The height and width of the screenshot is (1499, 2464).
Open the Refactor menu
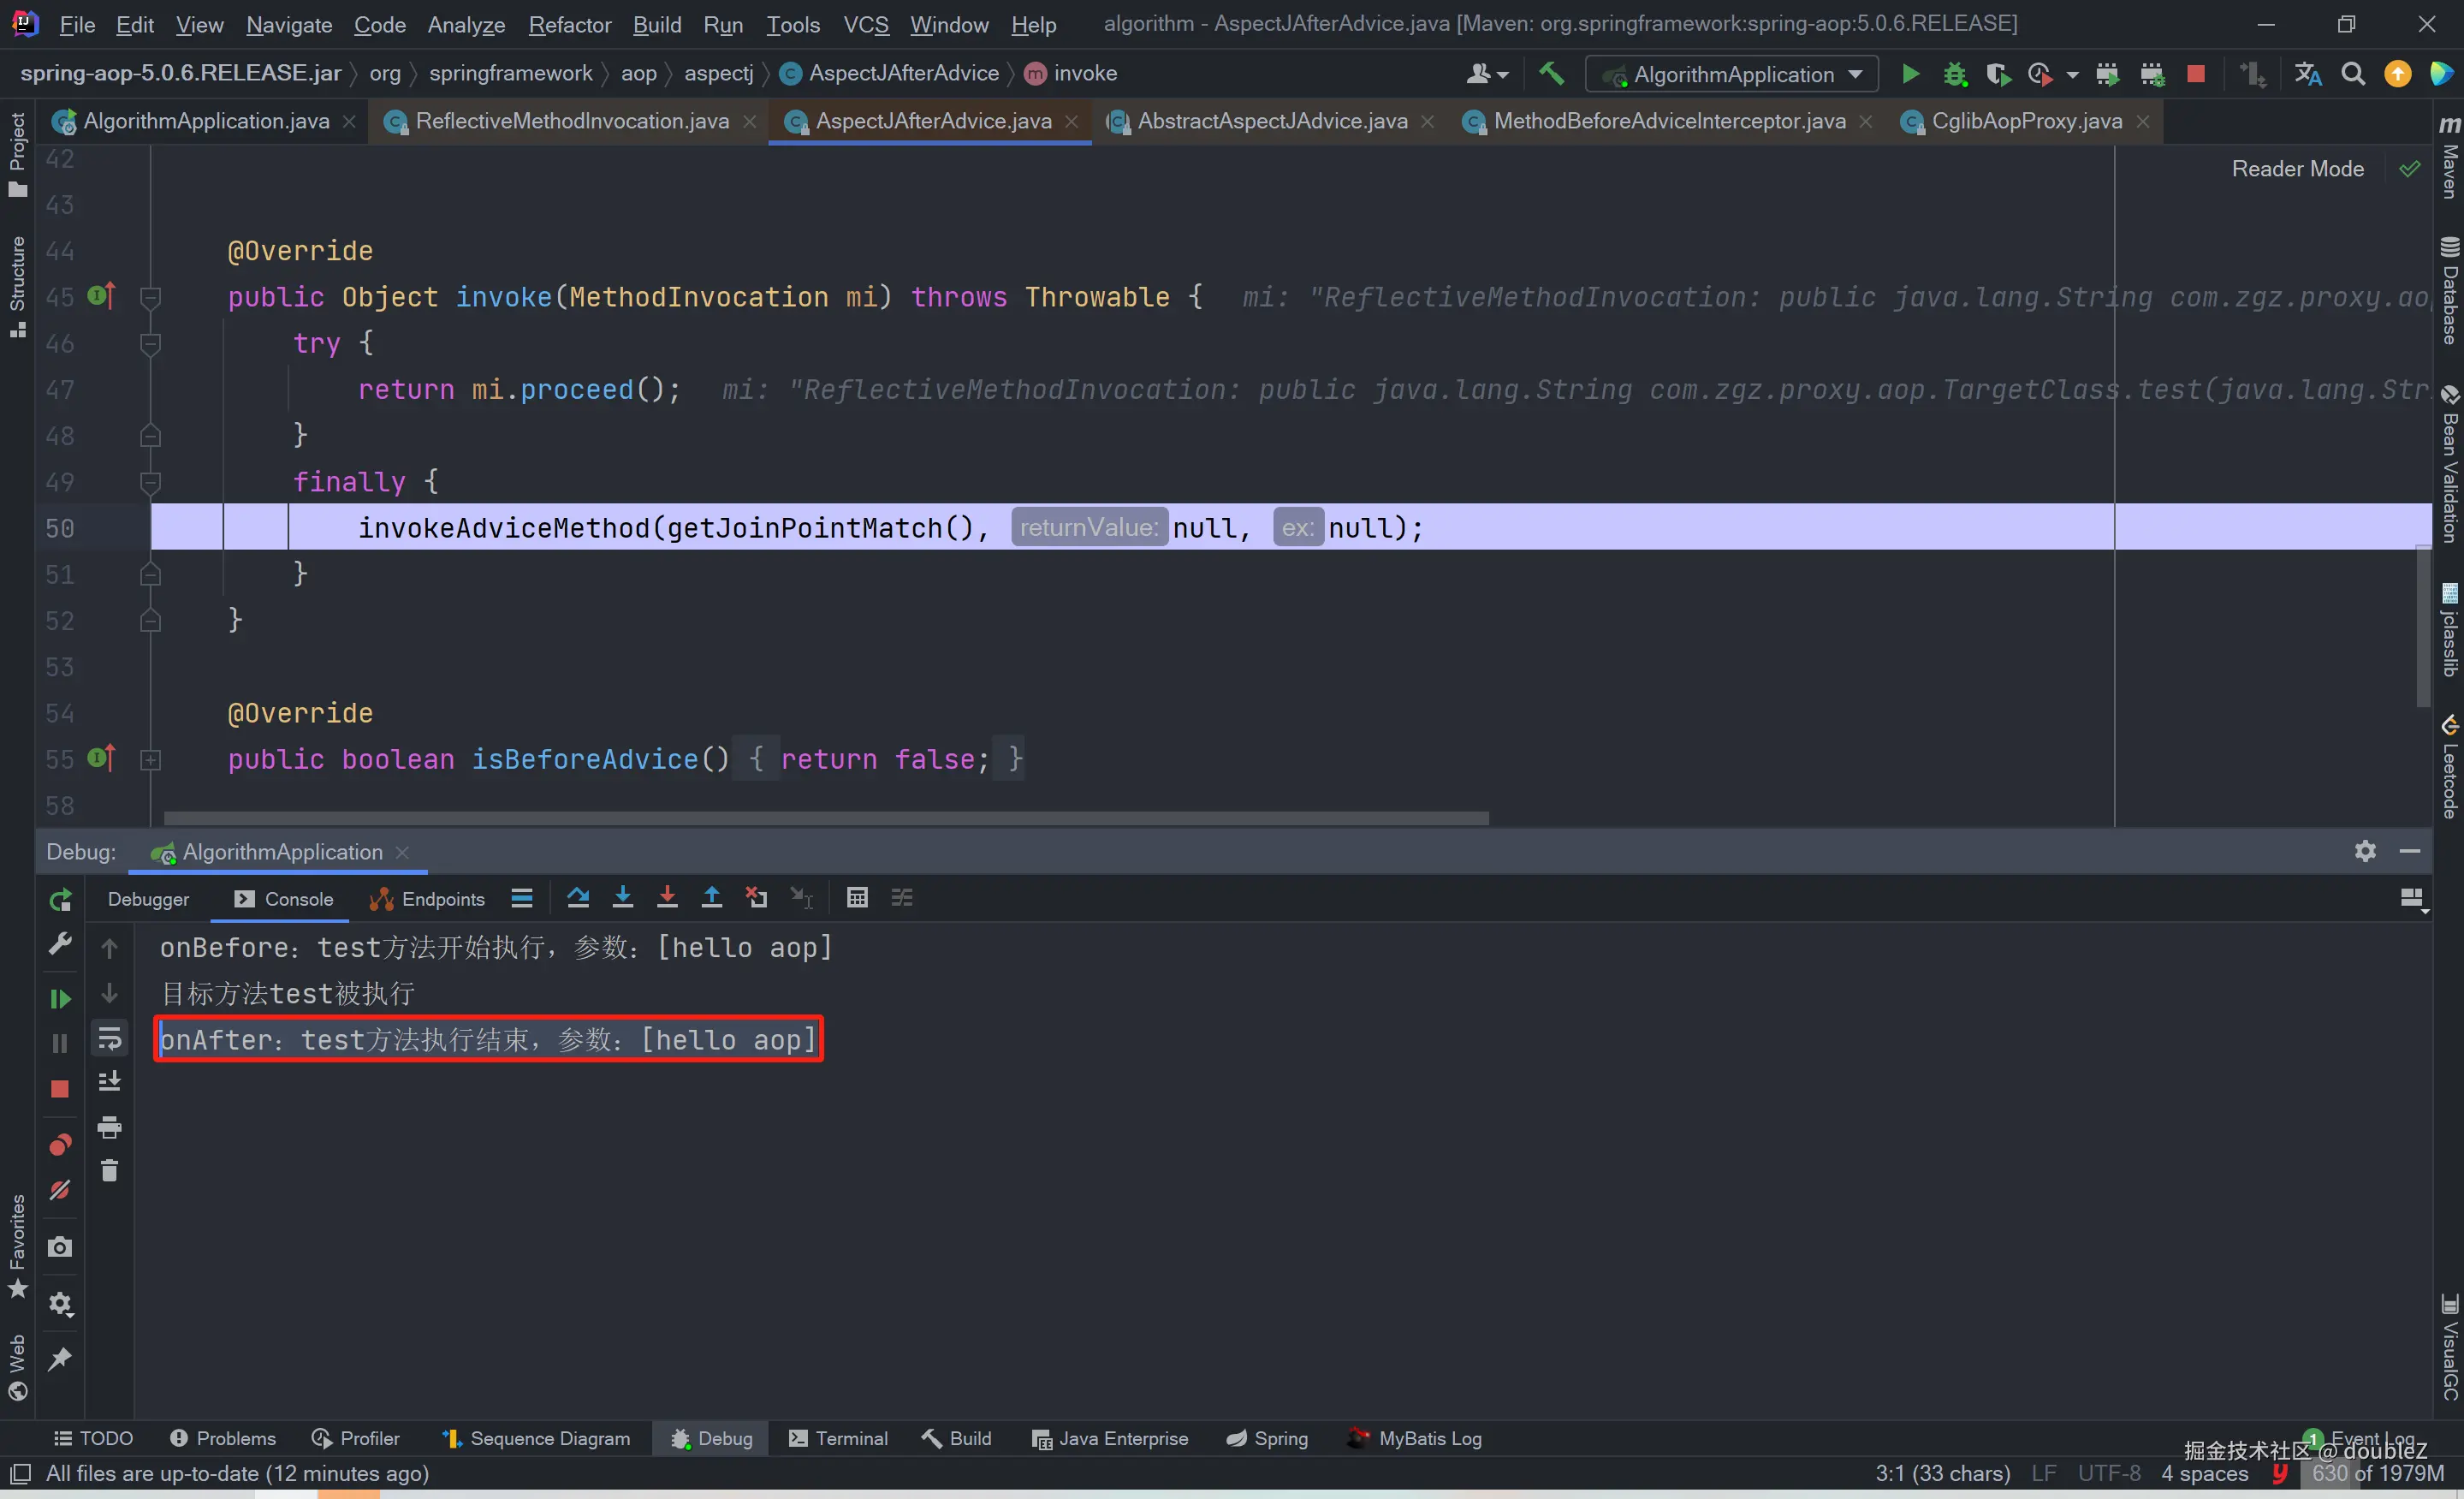pos(569,24)
